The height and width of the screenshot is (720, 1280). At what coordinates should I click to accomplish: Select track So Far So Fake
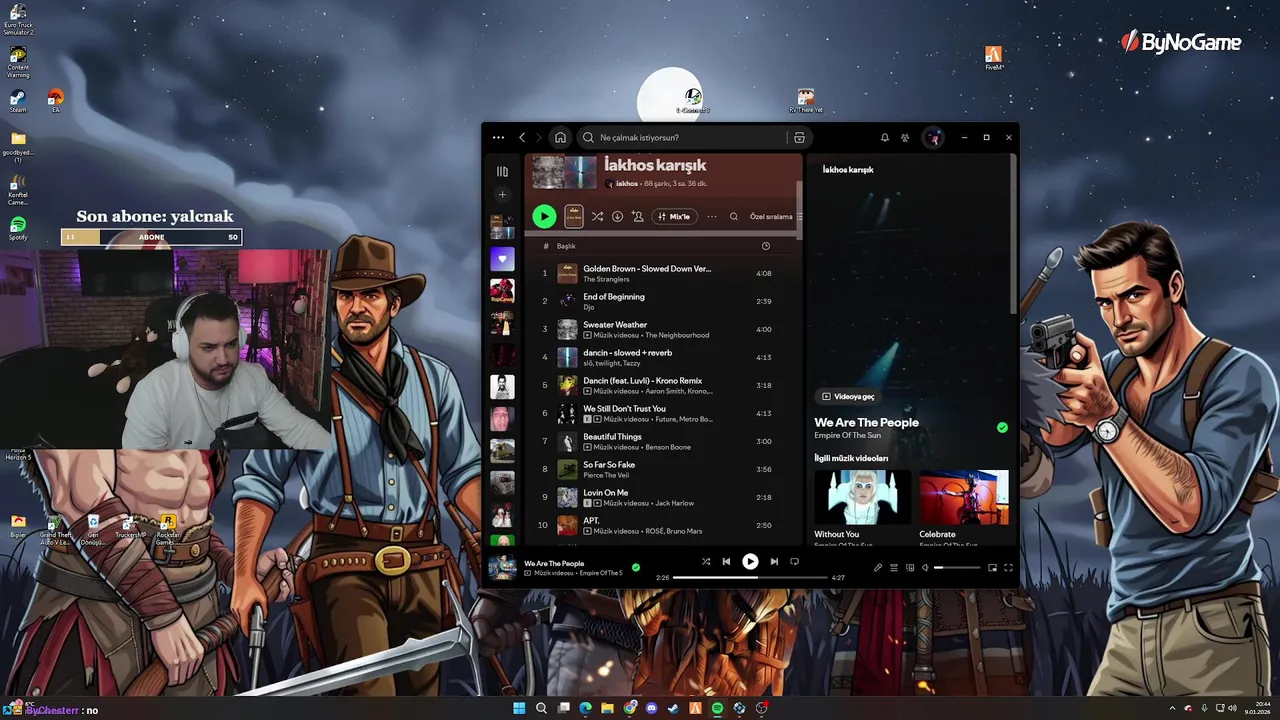pos(663,469)
